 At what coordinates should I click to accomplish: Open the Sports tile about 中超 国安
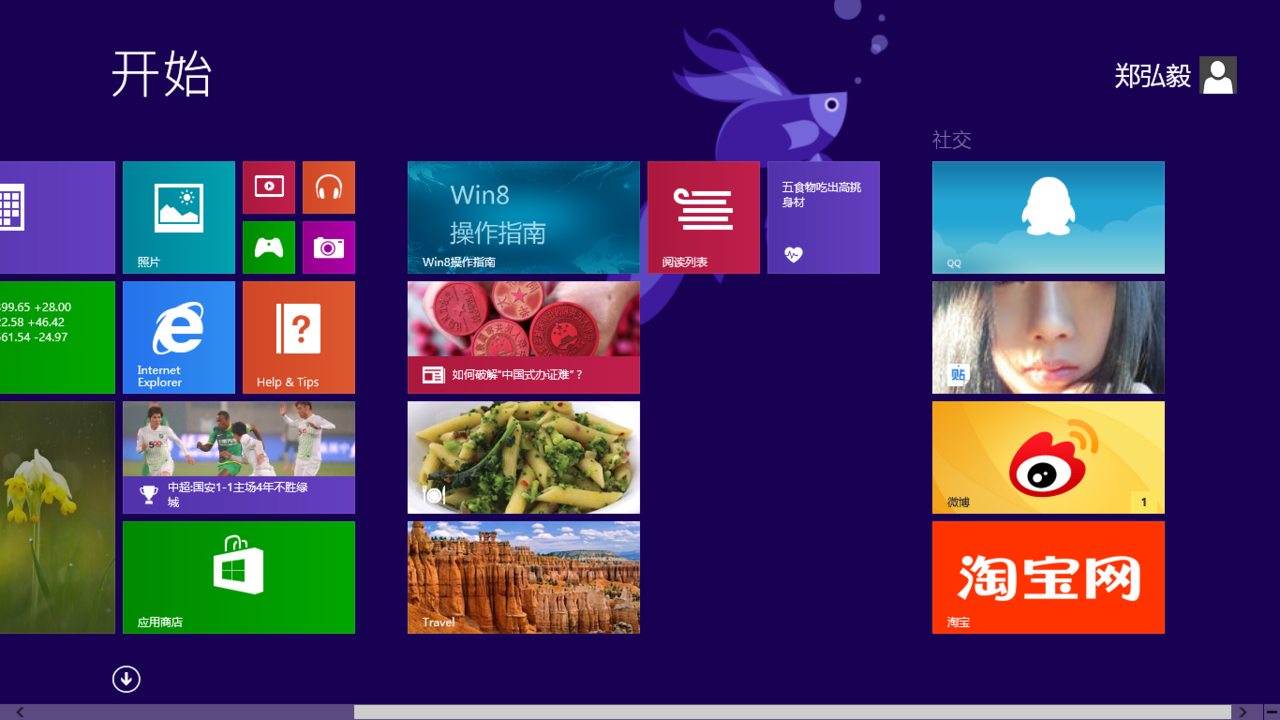click(239, 457)
